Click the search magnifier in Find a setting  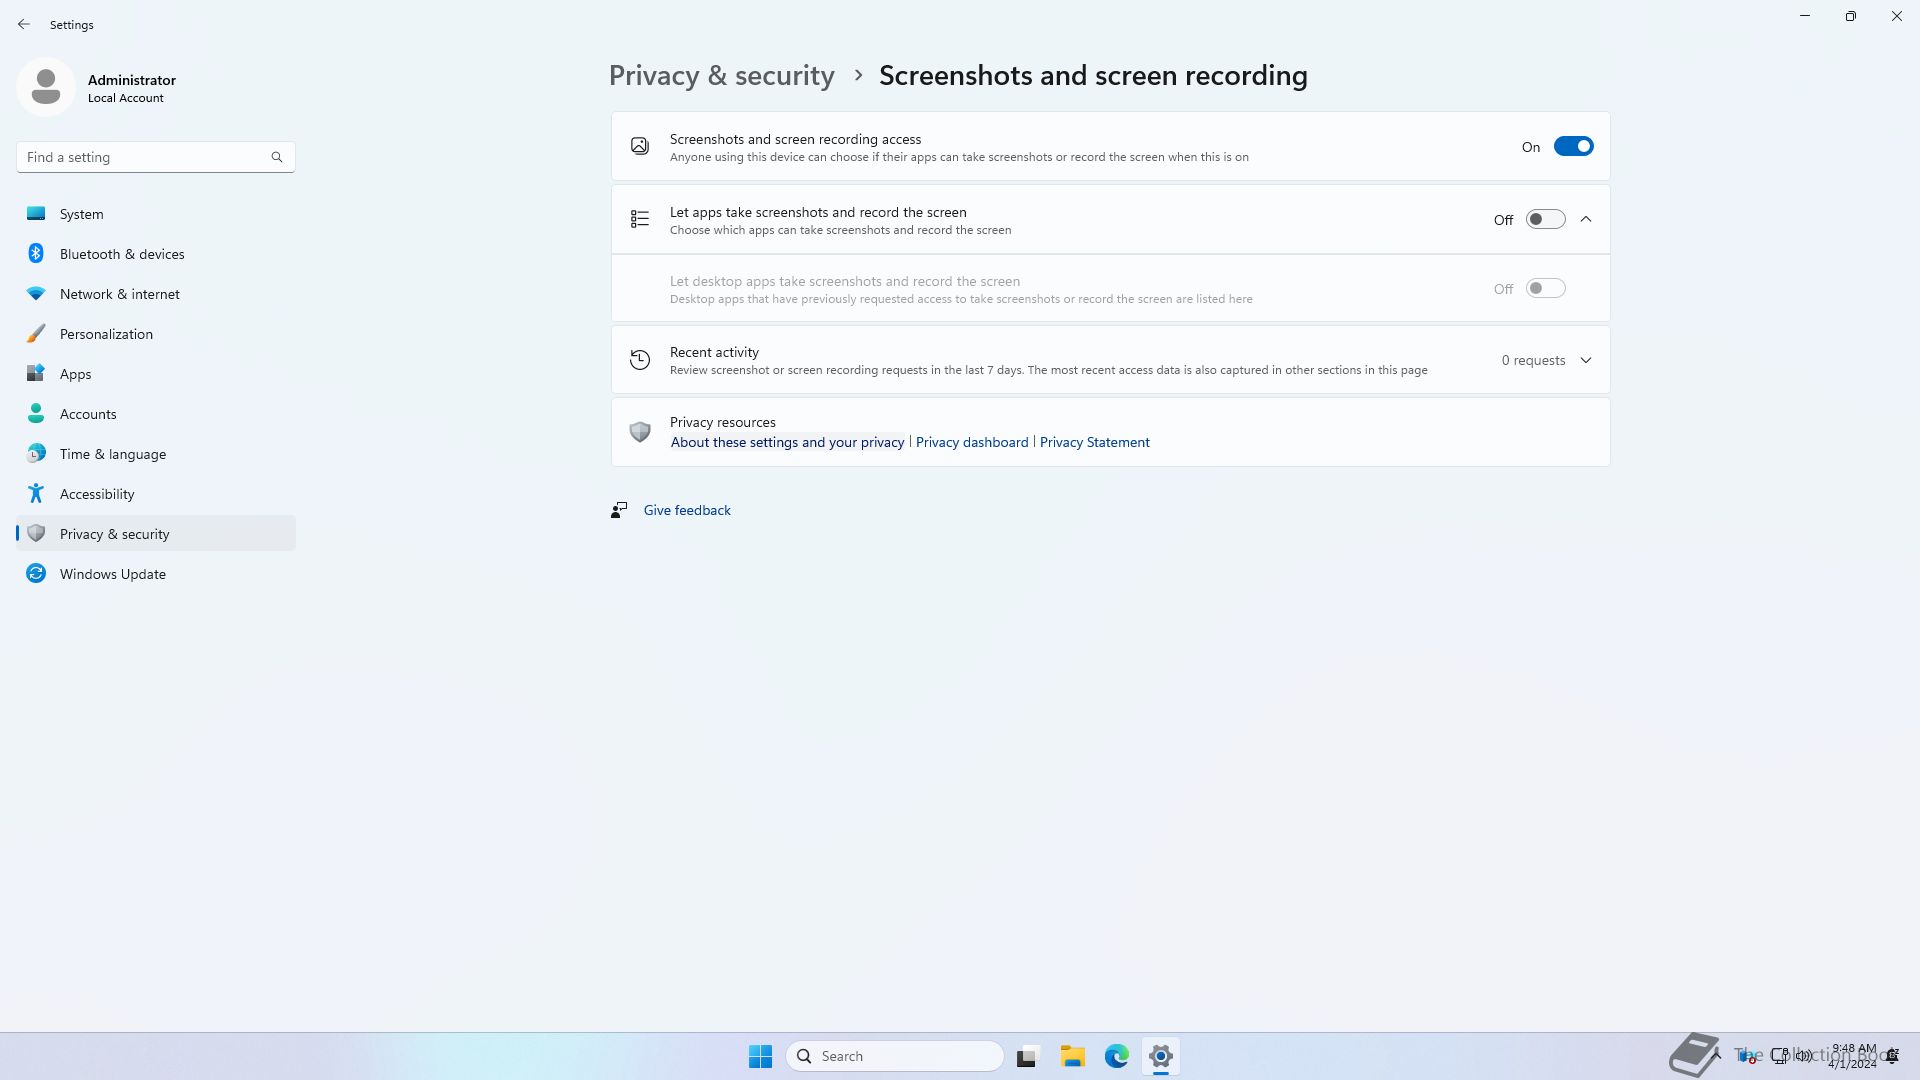coord(277,157)
